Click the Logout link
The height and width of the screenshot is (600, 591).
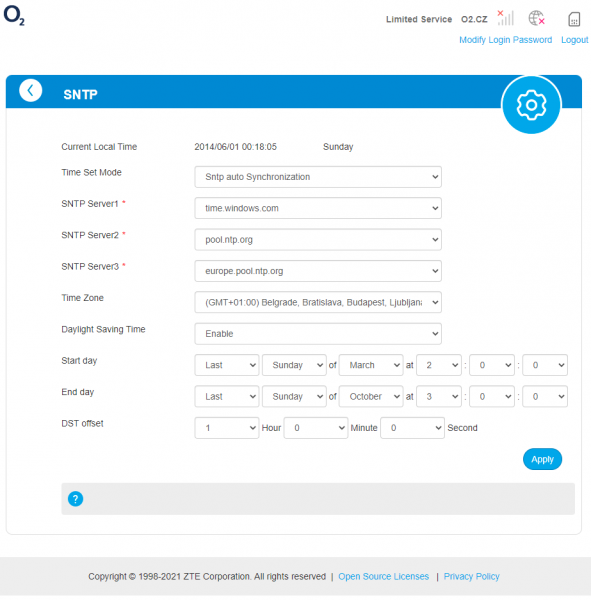[x=574, y=40]
